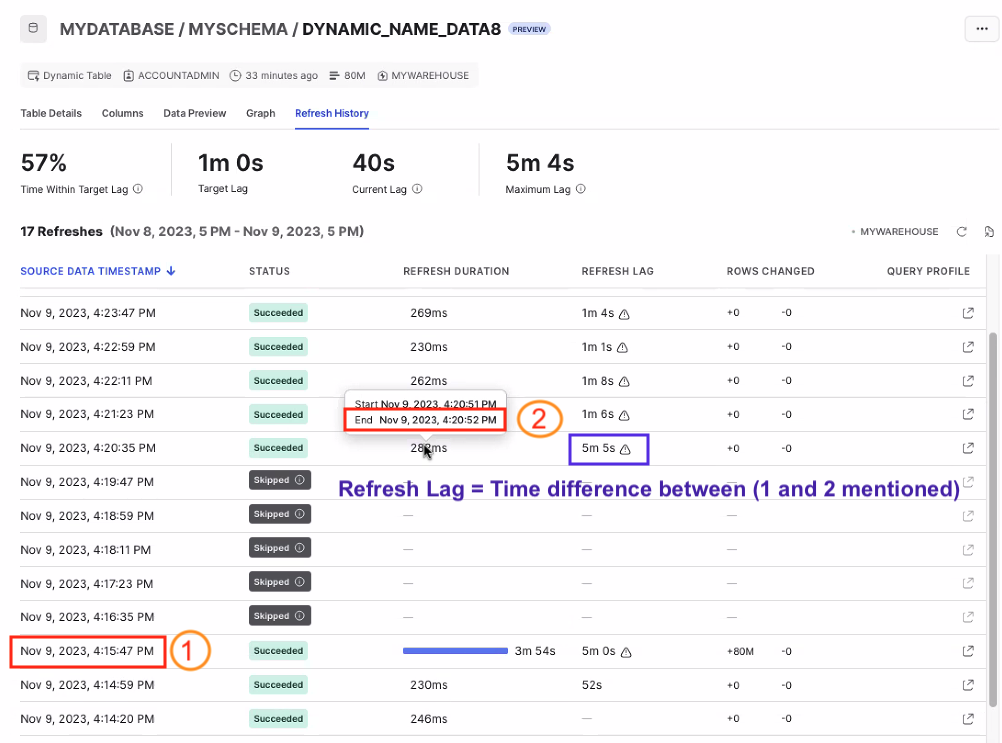Open the Data Preview tab

pos(194,113)
